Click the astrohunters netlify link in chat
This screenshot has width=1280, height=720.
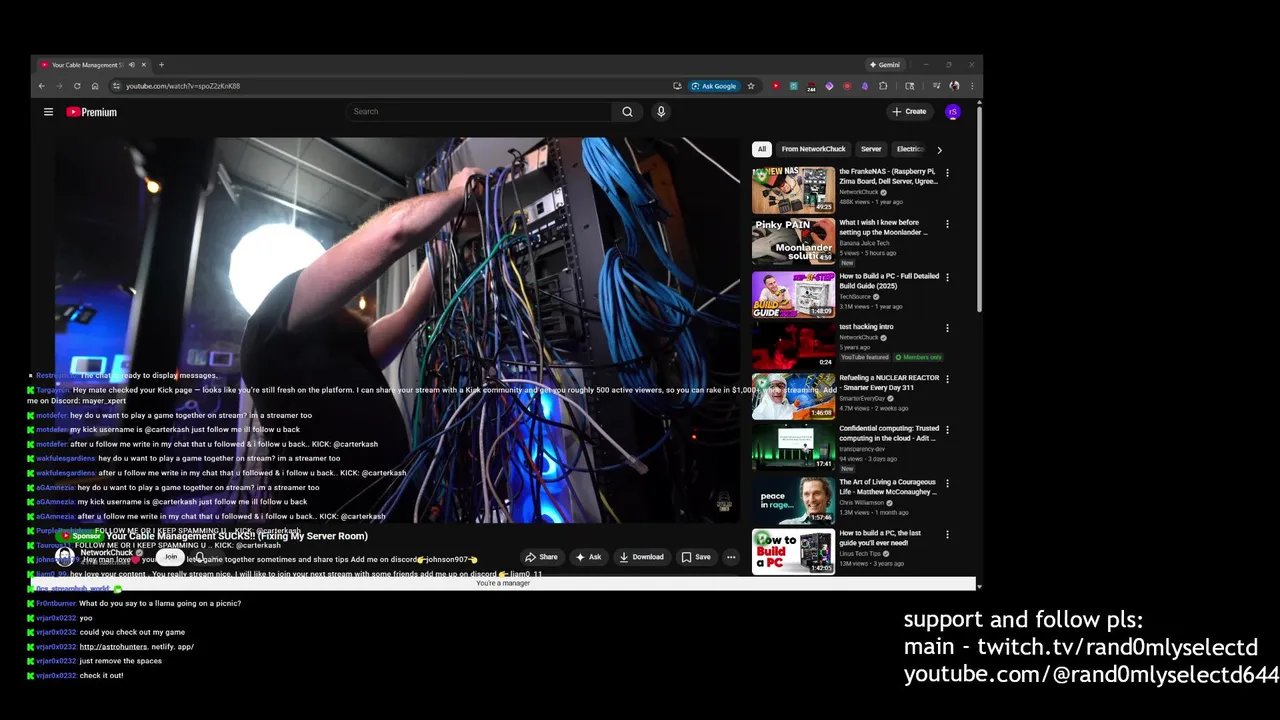(136, 647)
